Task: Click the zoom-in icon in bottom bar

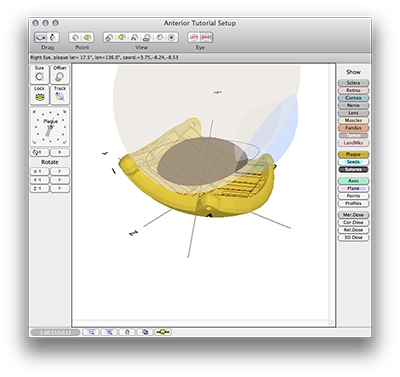Action: (x=91, y=332)
